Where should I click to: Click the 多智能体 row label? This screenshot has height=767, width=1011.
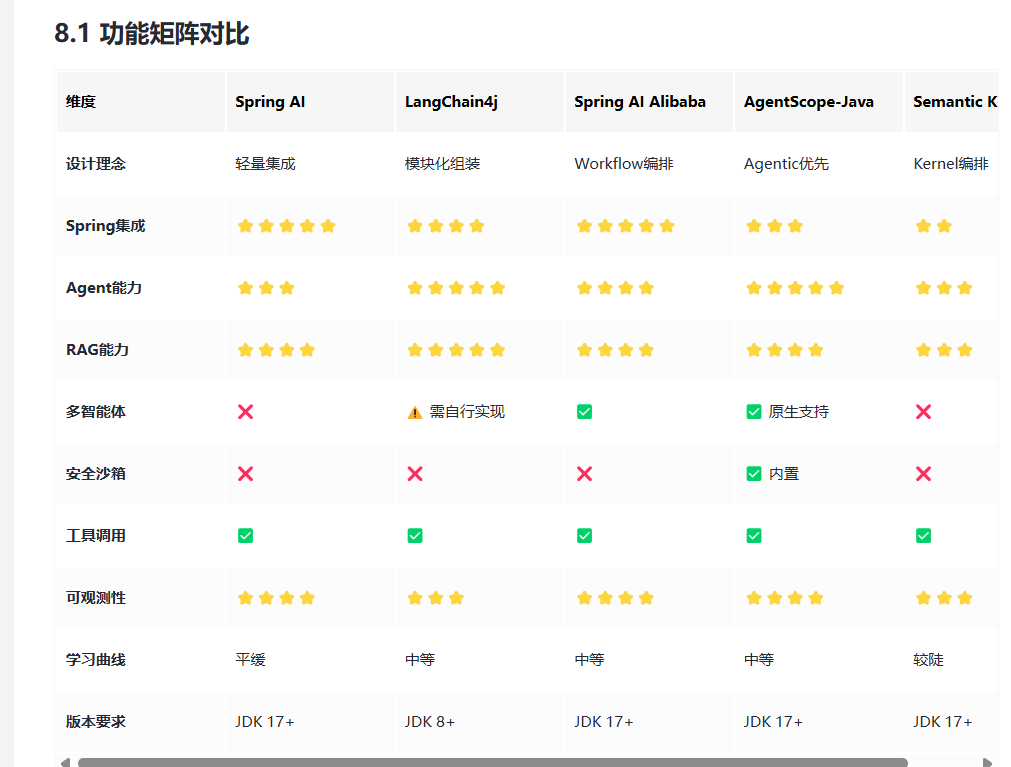click(x=95, y=412)
